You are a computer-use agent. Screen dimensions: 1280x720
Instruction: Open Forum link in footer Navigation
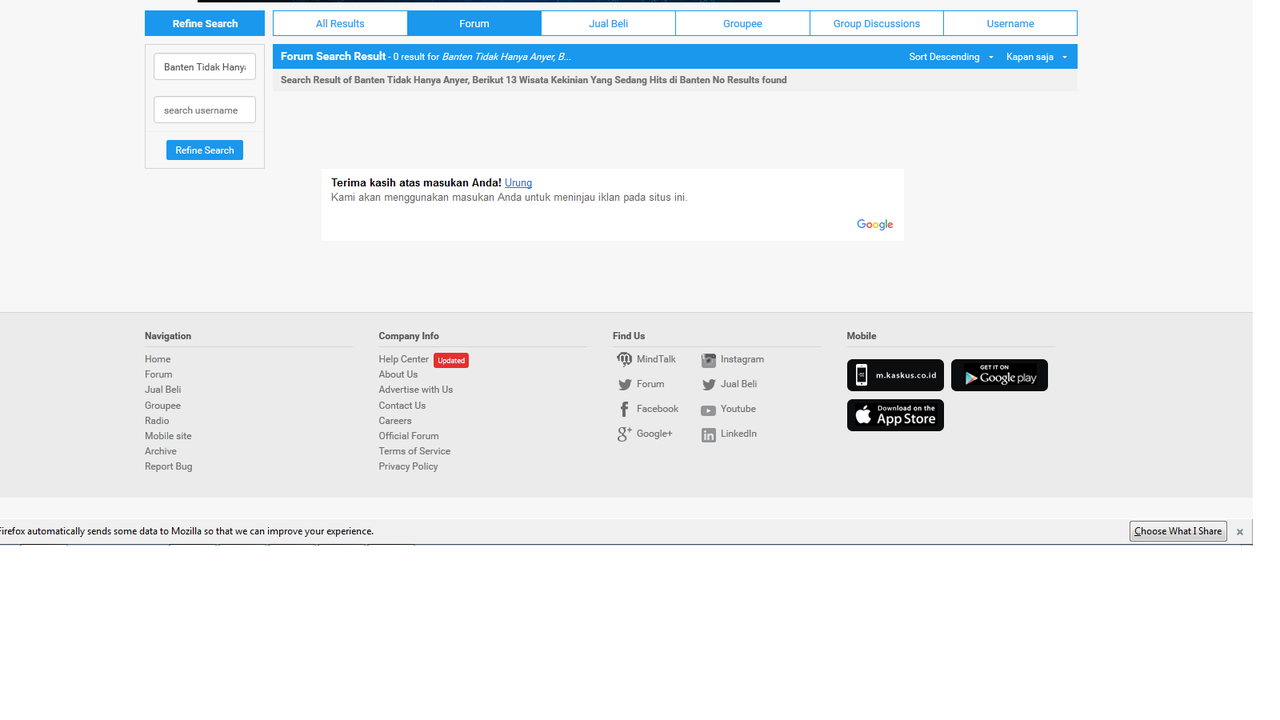158,375
